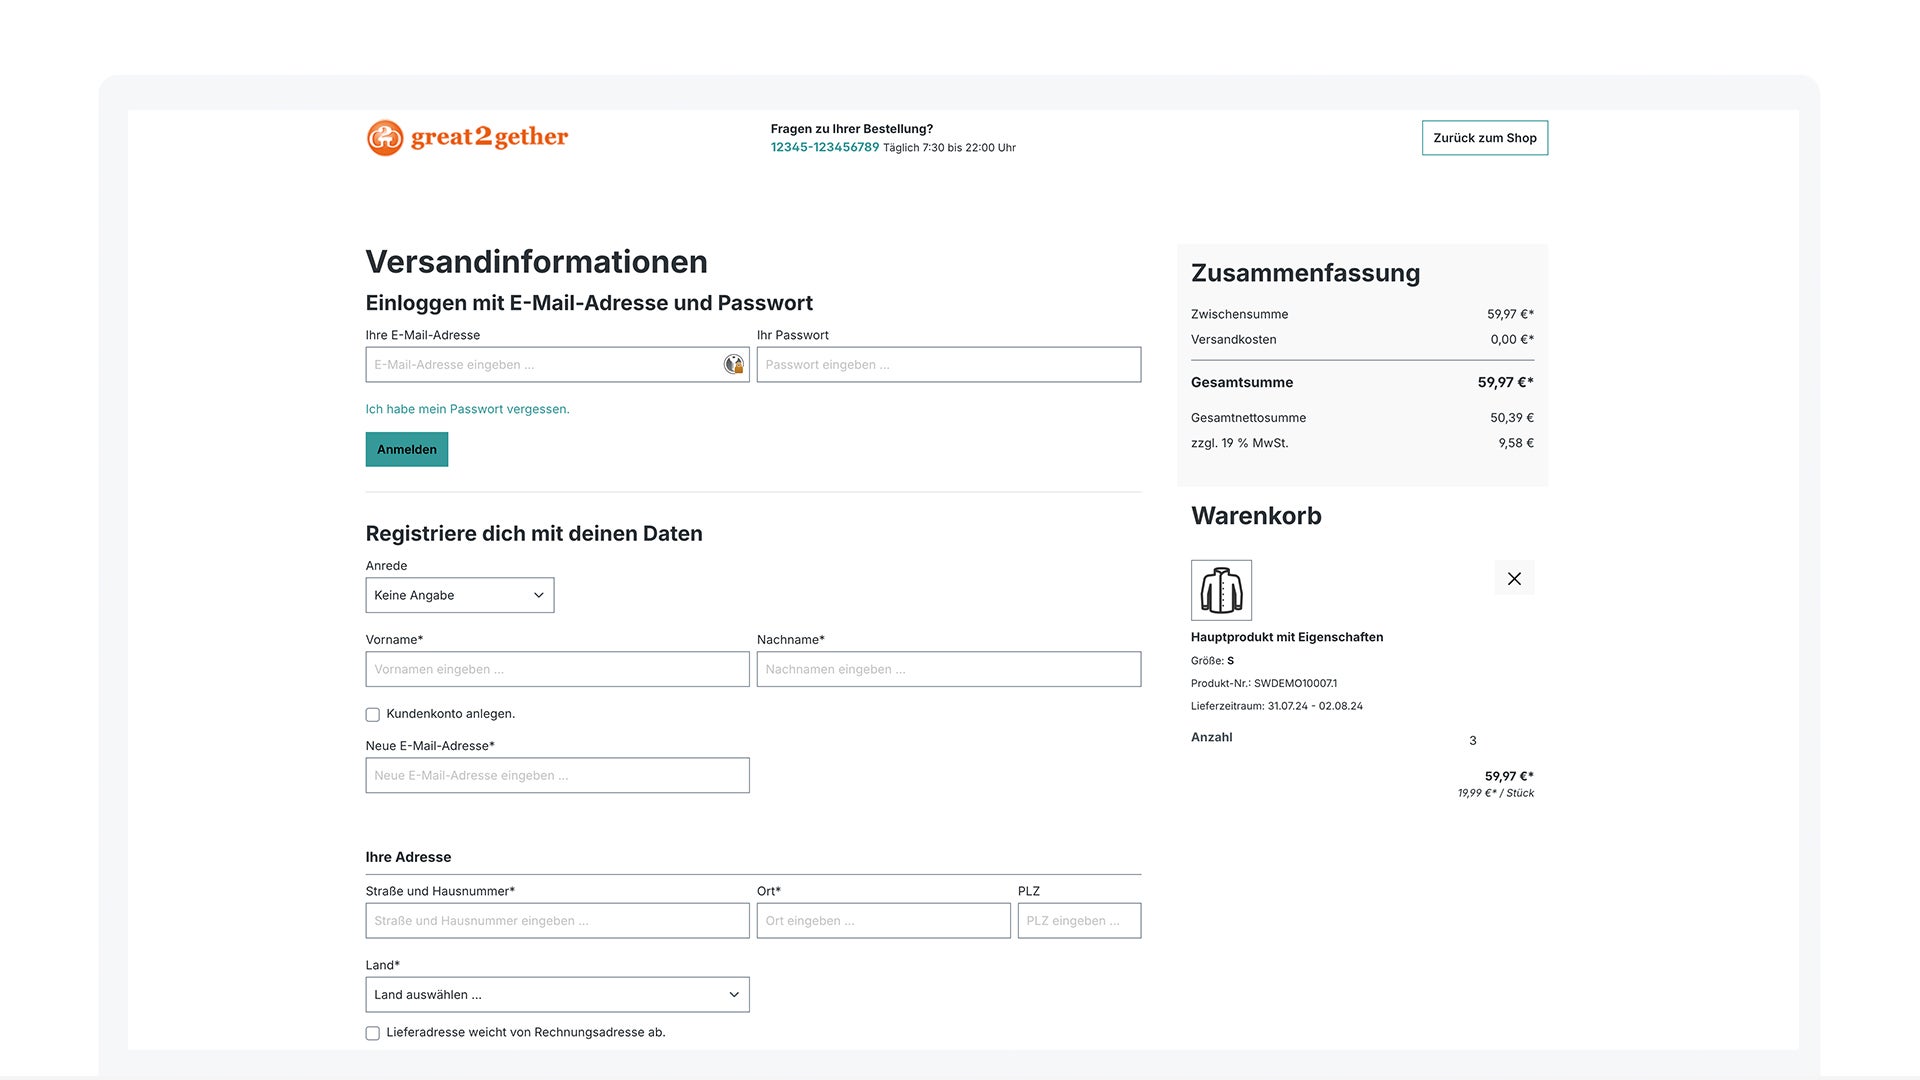
Task: Click into the Nachname input field
Action: [x=949, y=669]
